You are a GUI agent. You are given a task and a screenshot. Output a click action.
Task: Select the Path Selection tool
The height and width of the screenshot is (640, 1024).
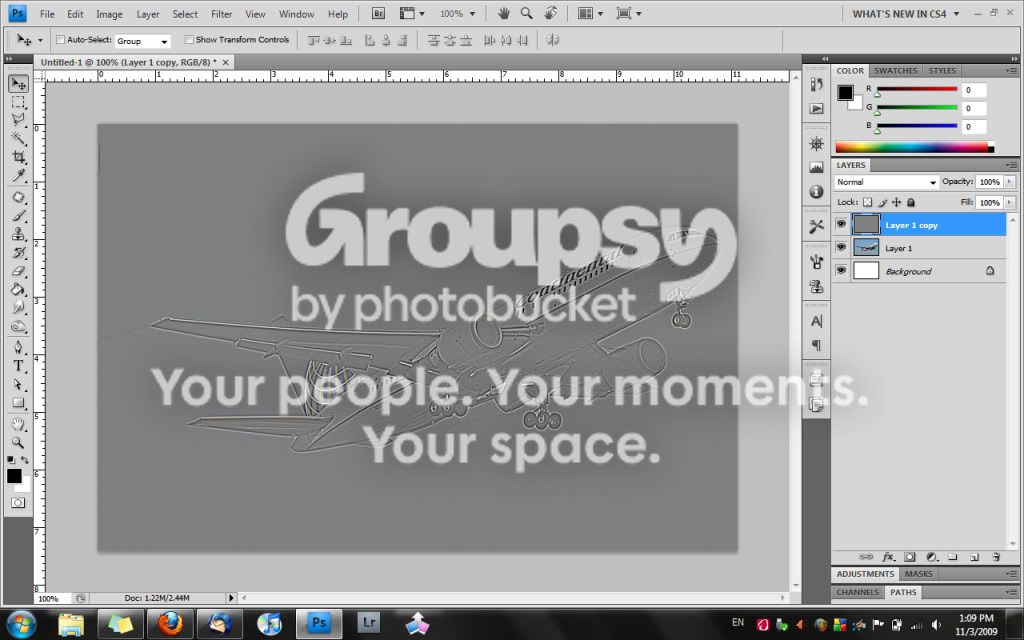point(18,384)
